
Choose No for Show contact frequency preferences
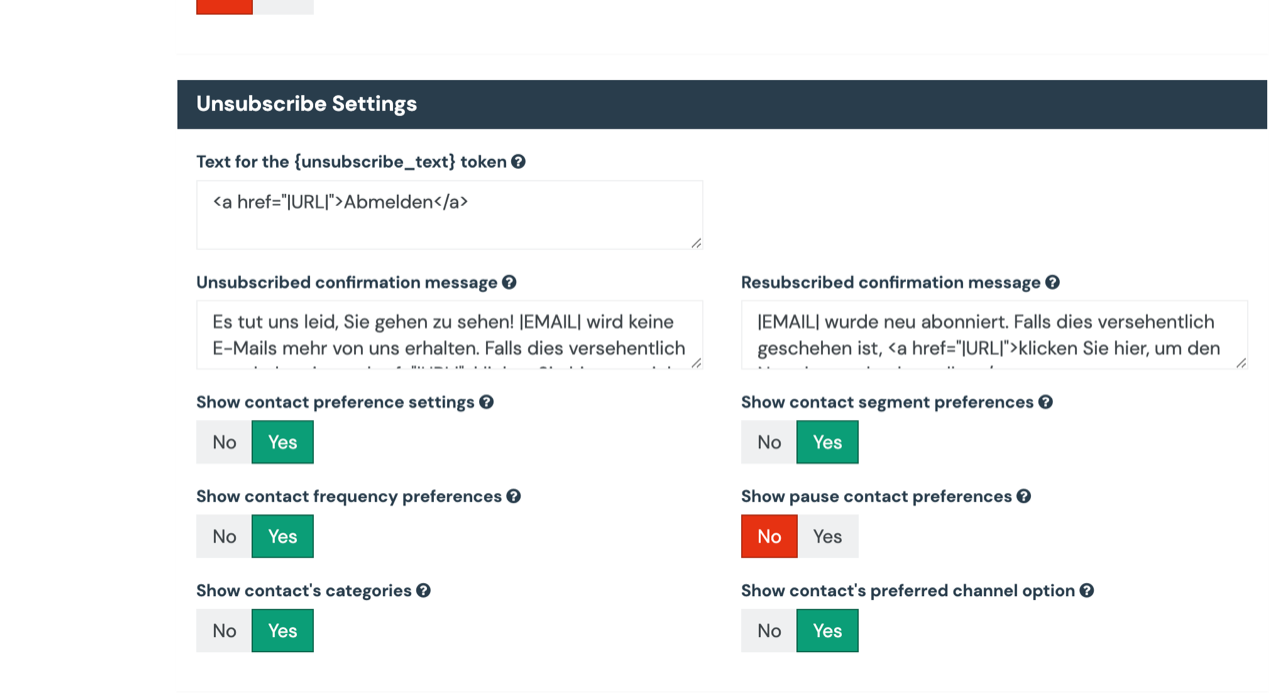(x=224, y=536)
